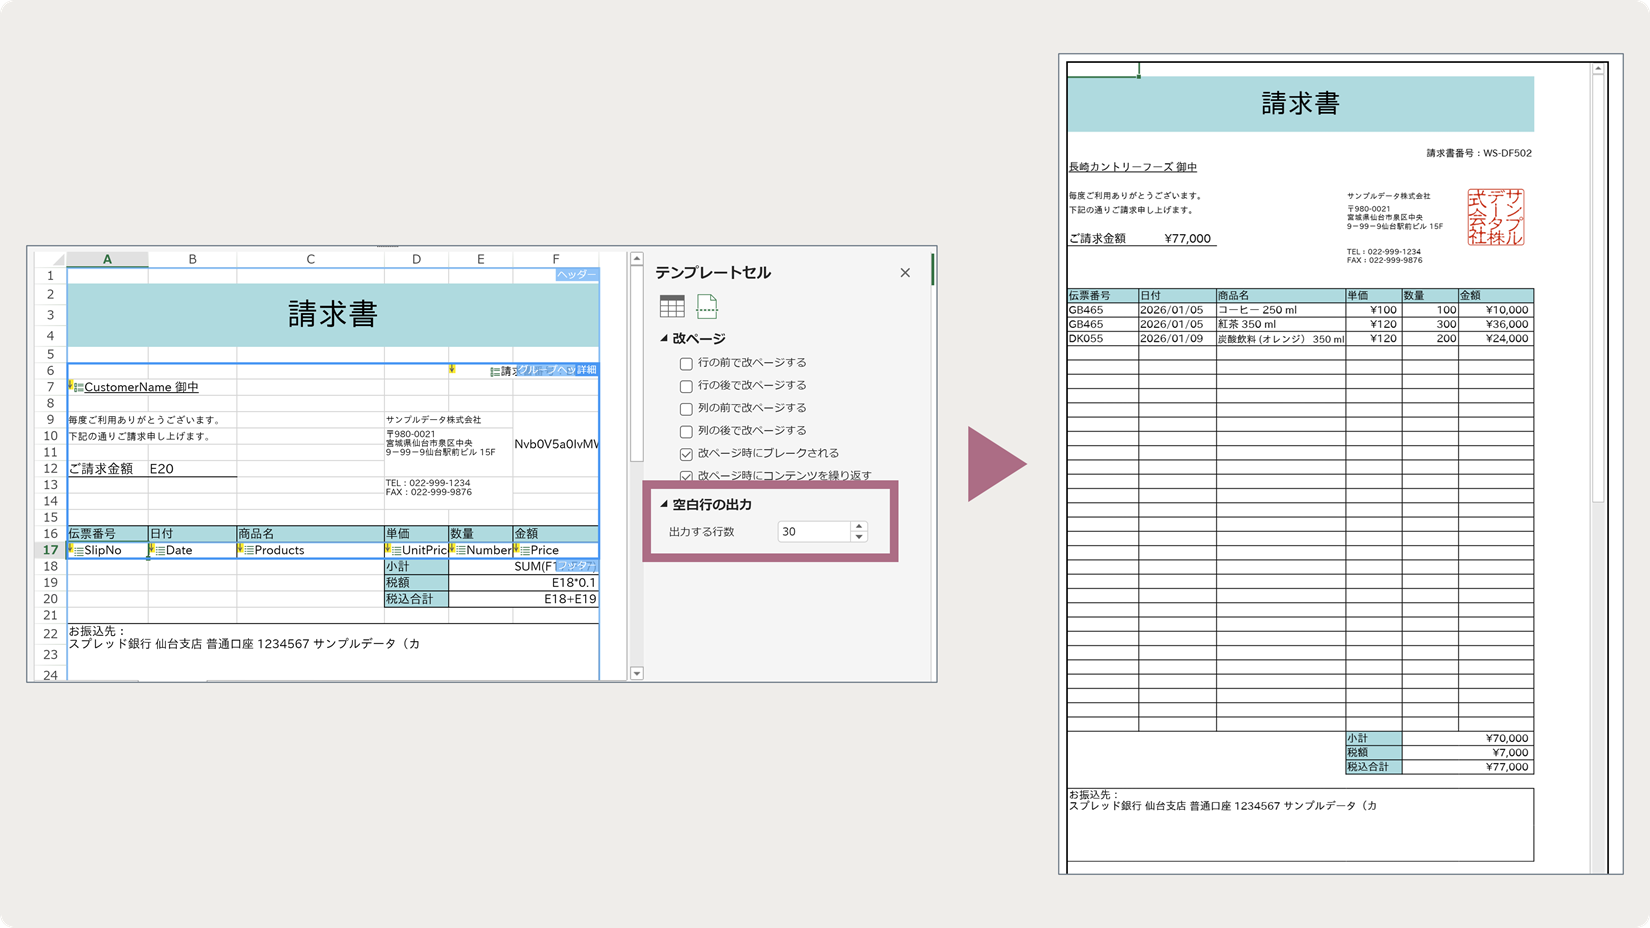Enable 列の前で改ページする checkbox

(686, 409)
